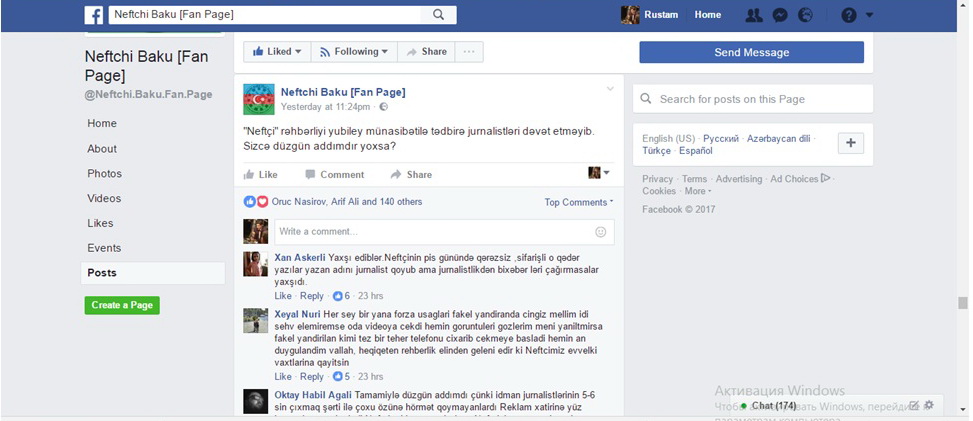The height and width of the screenshot is (421, 973).
Task: Open the more options ellipsis button
Action: coord(469,52)
